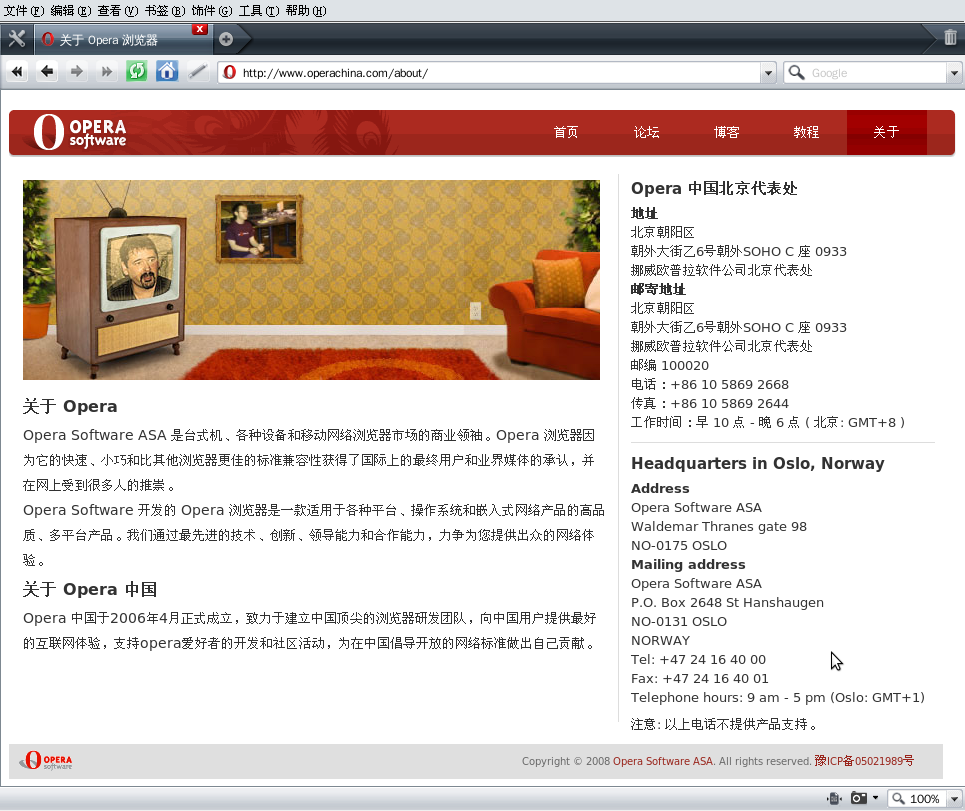
Task: Click the 邮寄地址 label
Action: (658, 290)
